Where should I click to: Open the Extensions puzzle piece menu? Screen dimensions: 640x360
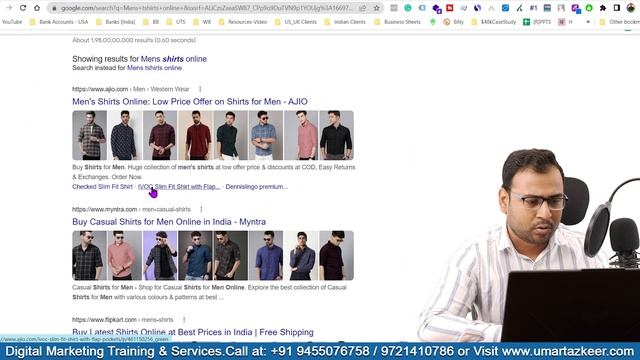click(603, 8)
